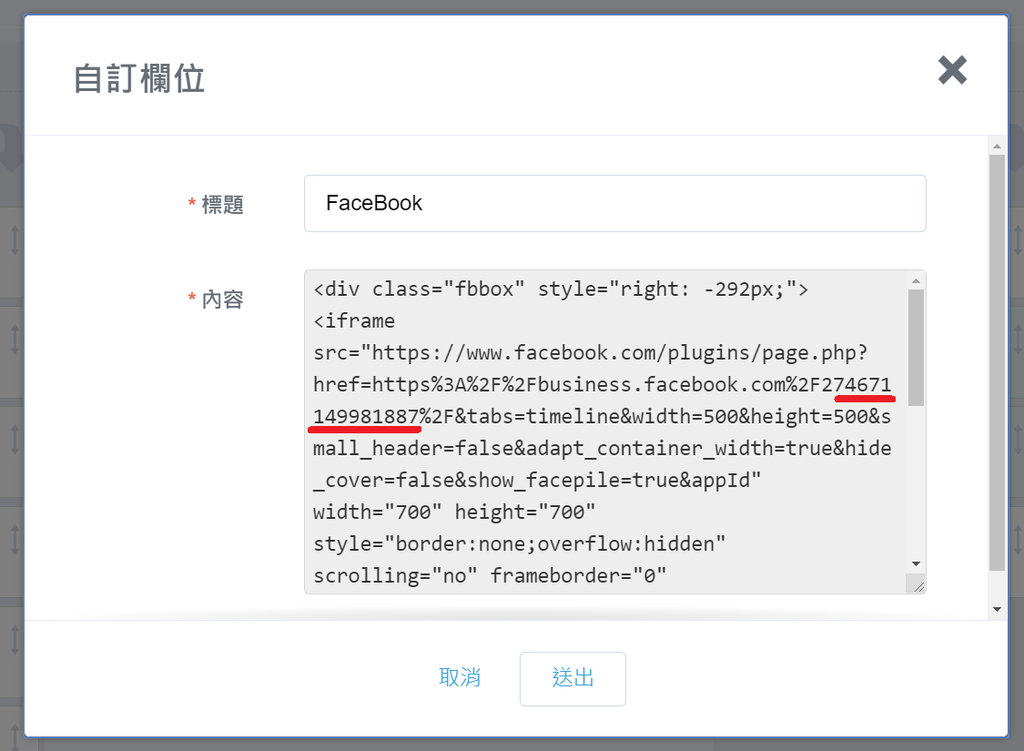Close the 自訂欄位 dialog with the X
This screenshot has width=1024, height=751.
pos(952,70)
